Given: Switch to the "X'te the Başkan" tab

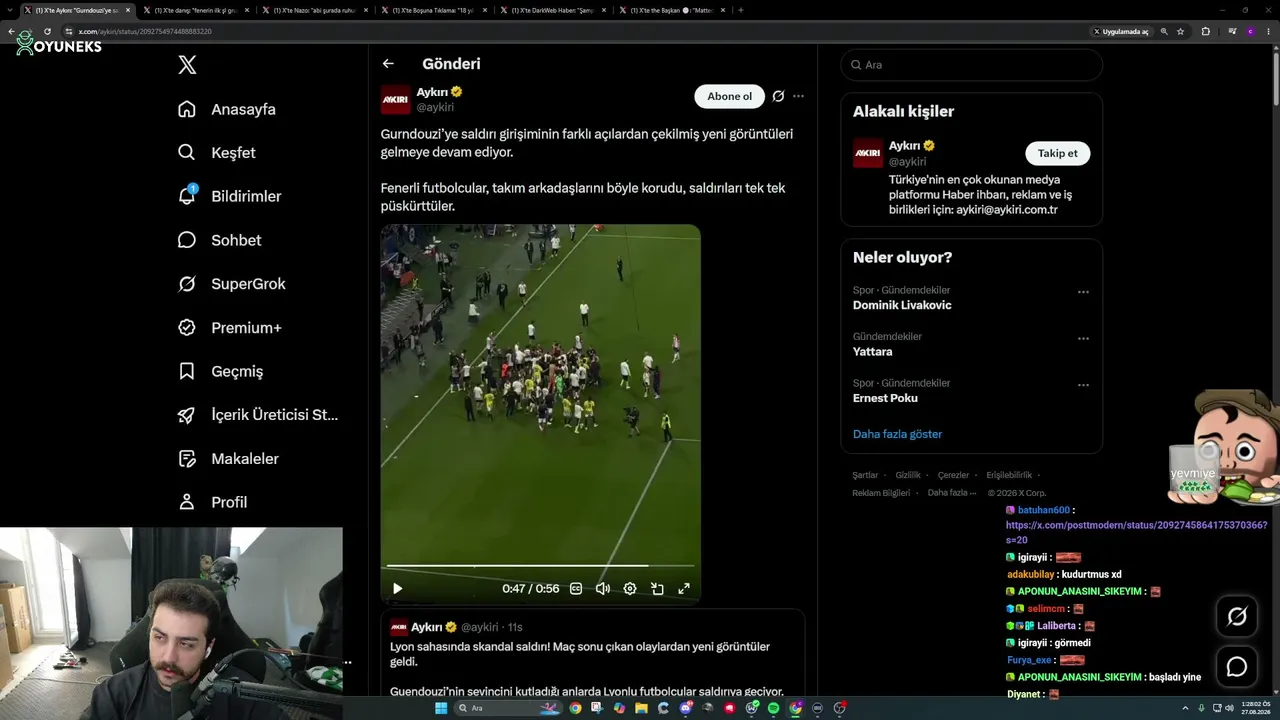Looking at the screenshot, I should coord(671,10).
